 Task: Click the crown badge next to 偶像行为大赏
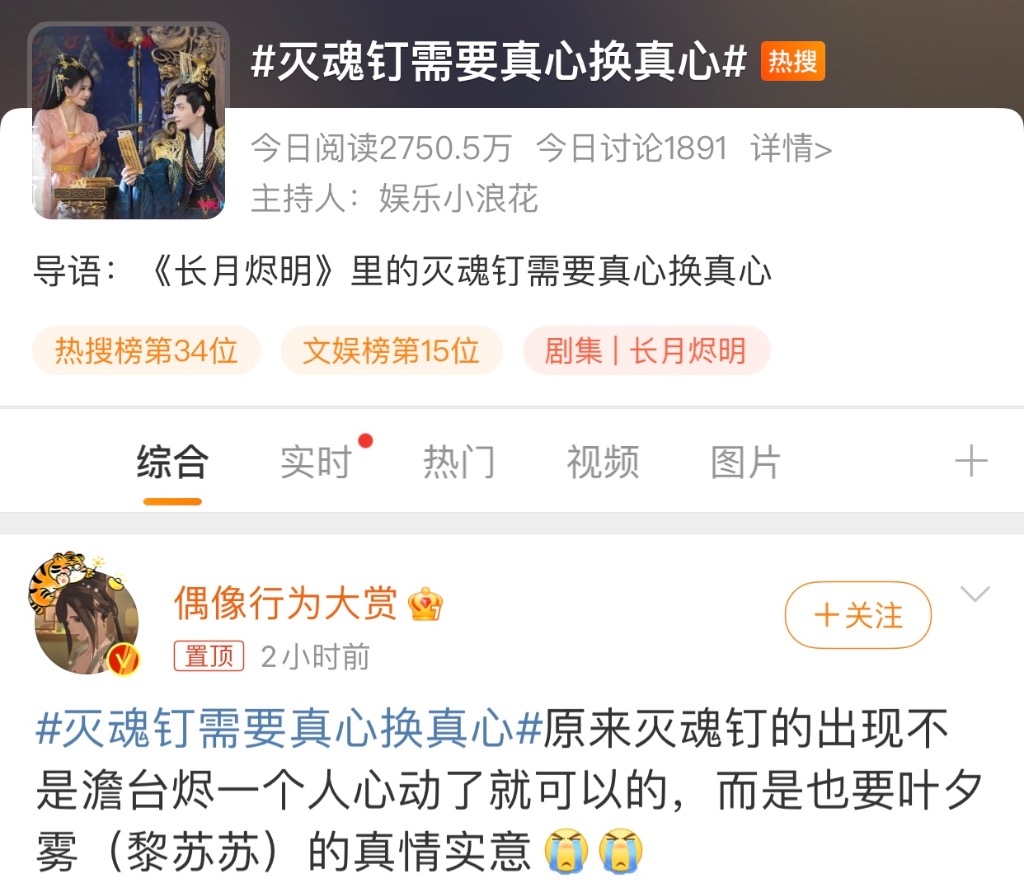pyautogui.click(x=424, y=604)
